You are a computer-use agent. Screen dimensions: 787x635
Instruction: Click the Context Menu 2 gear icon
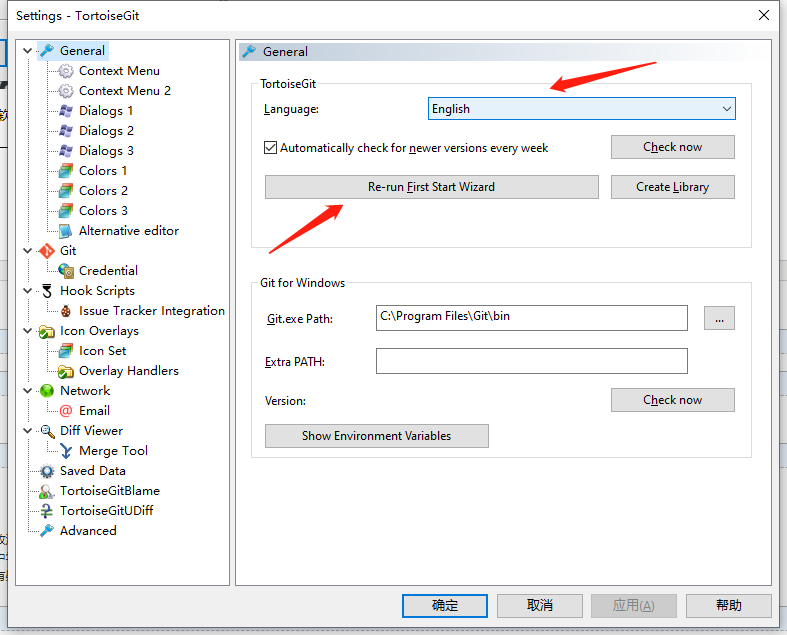(66, 91)
